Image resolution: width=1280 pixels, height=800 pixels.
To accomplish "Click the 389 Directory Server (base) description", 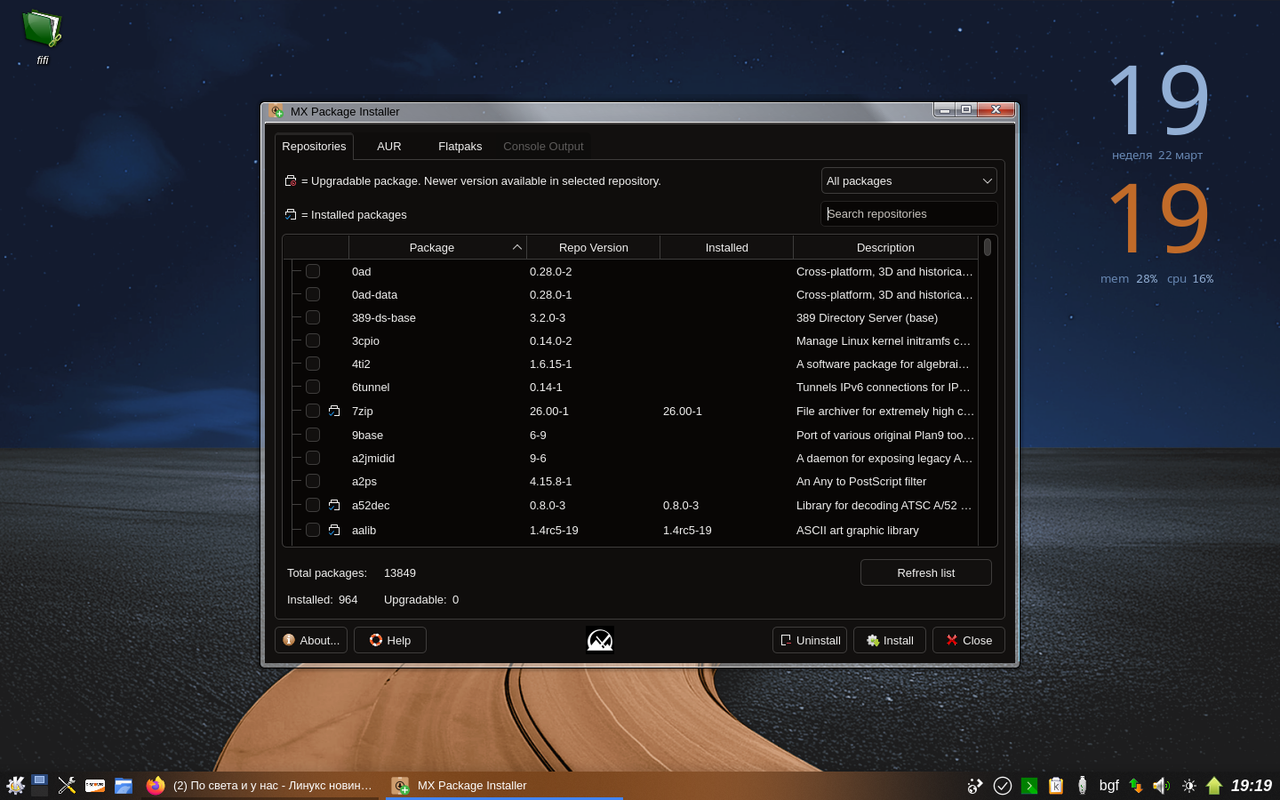I will (x=867, y=317).
